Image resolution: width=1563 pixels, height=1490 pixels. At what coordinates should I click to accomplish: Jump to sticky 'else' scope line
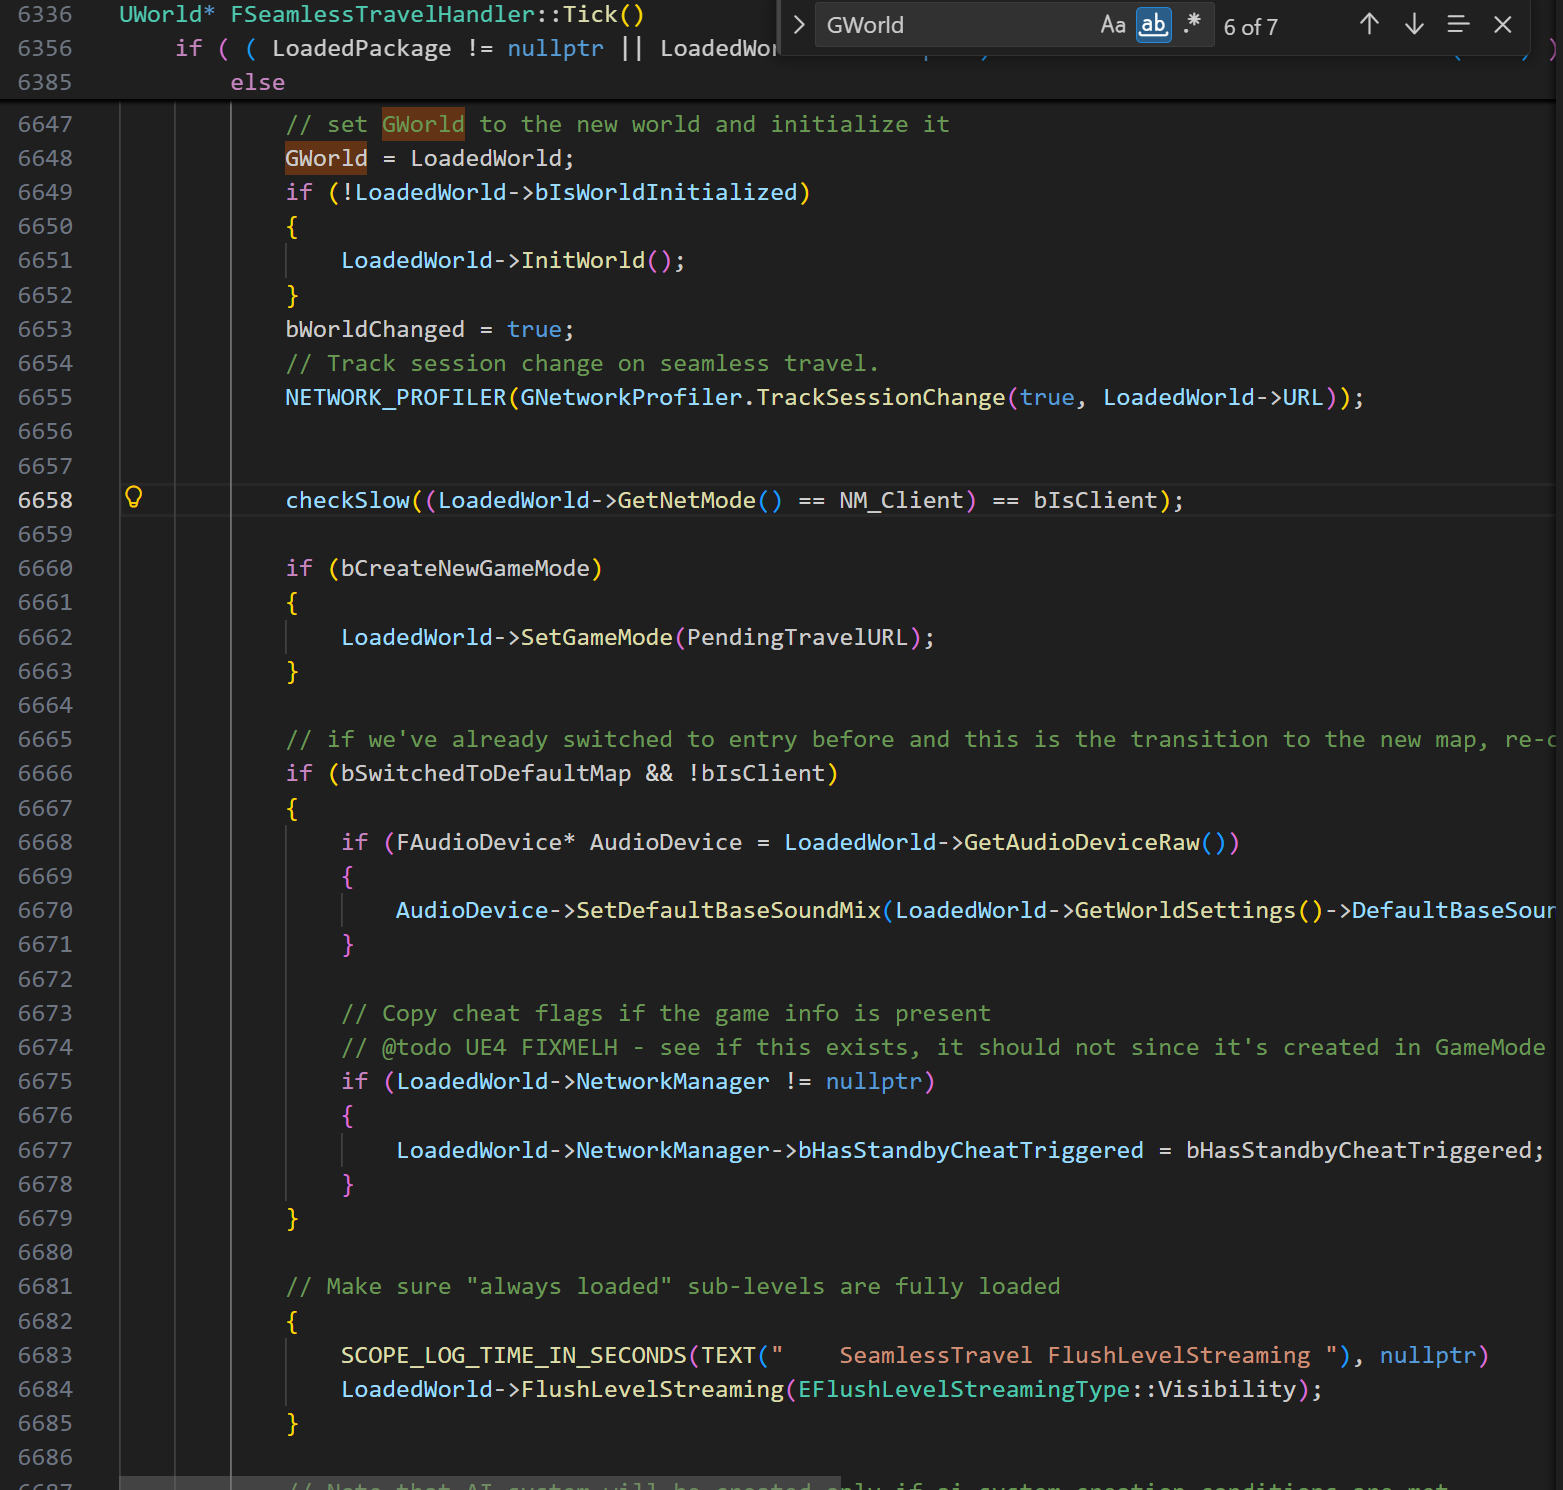(x=257, y=82)
